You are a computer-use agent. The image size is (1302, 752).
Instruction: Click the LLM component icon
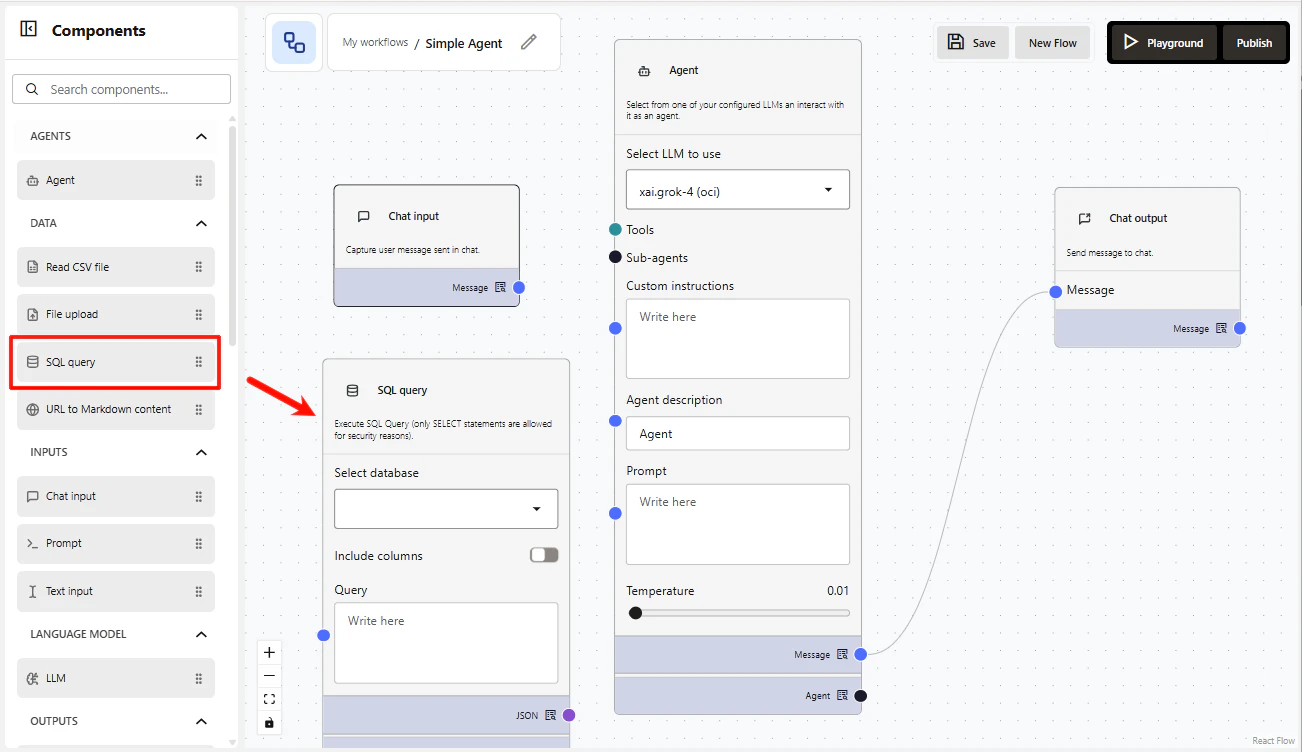(x=33, y=678)
